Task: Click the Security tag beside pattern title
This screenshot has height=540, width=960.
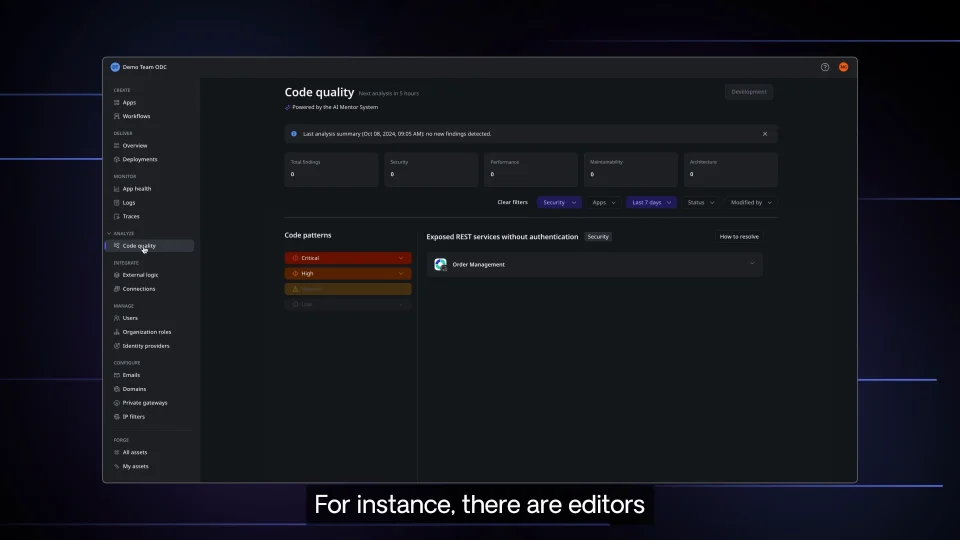Action: [598, 236]
